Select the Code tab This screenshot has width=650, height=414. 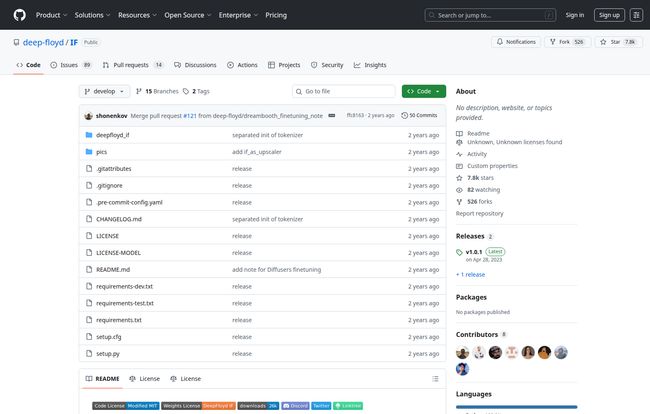[28, 65]
